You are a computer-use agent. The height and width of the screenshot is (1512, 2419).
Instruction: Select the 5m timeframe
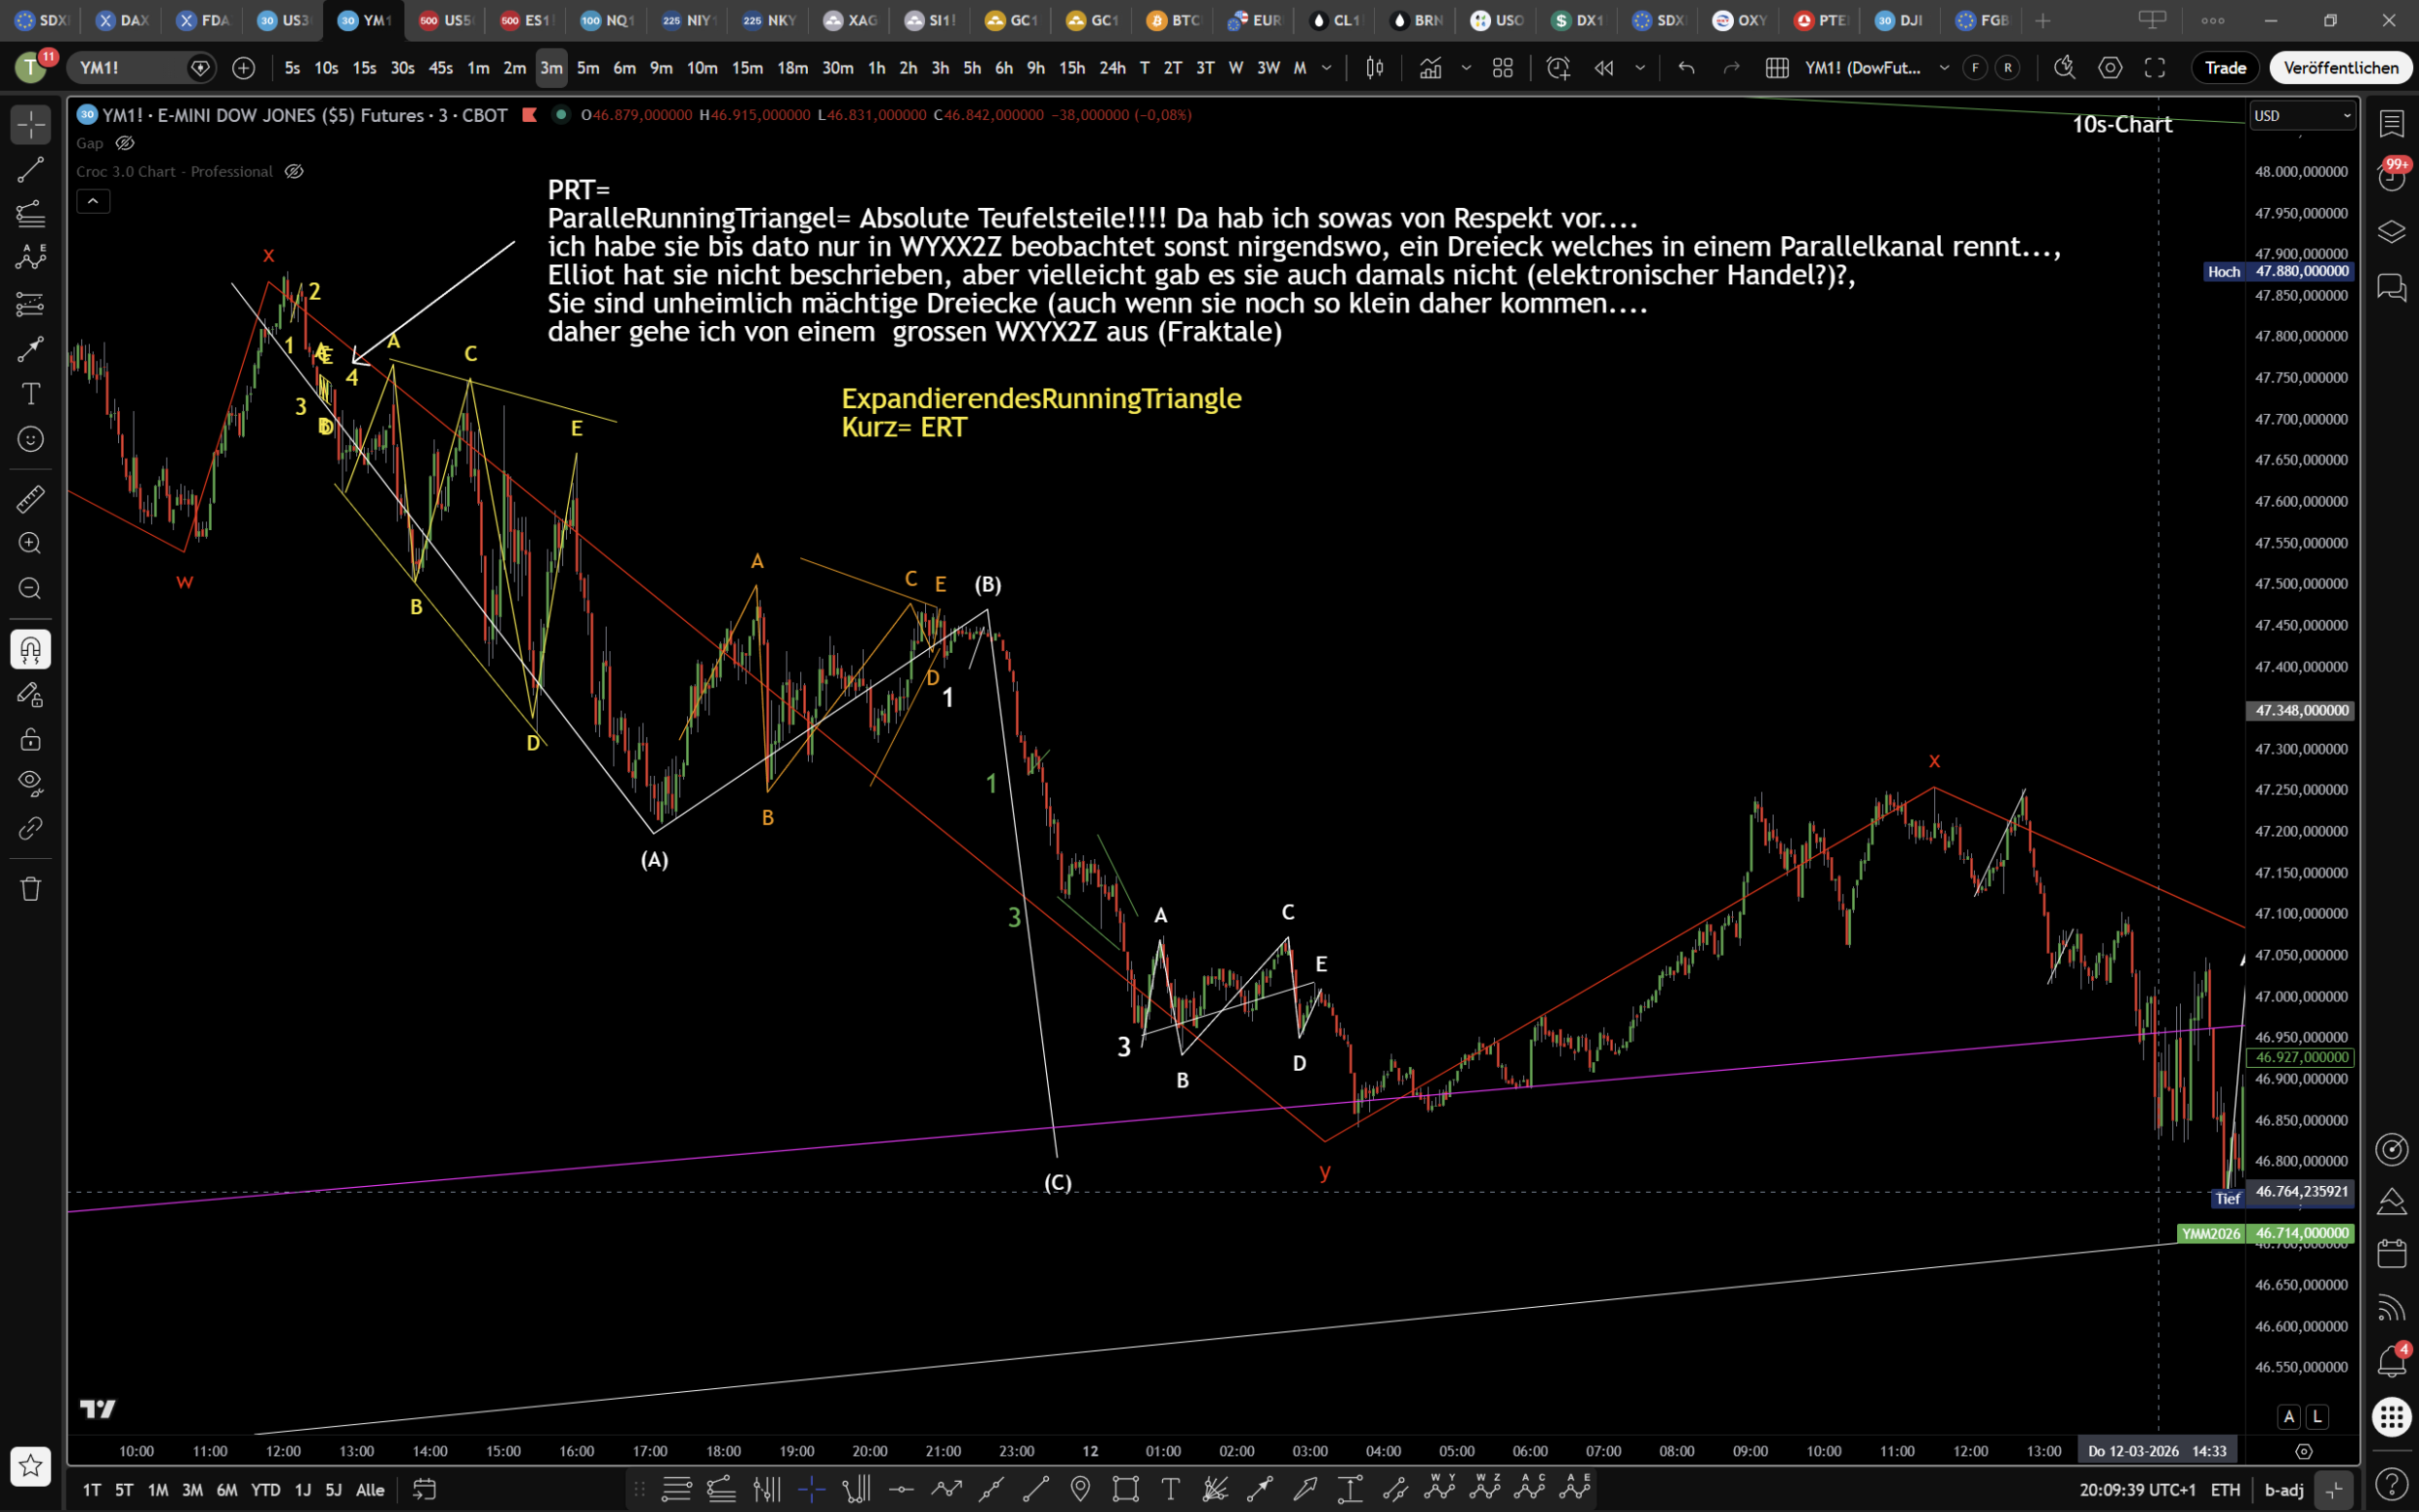588,68
